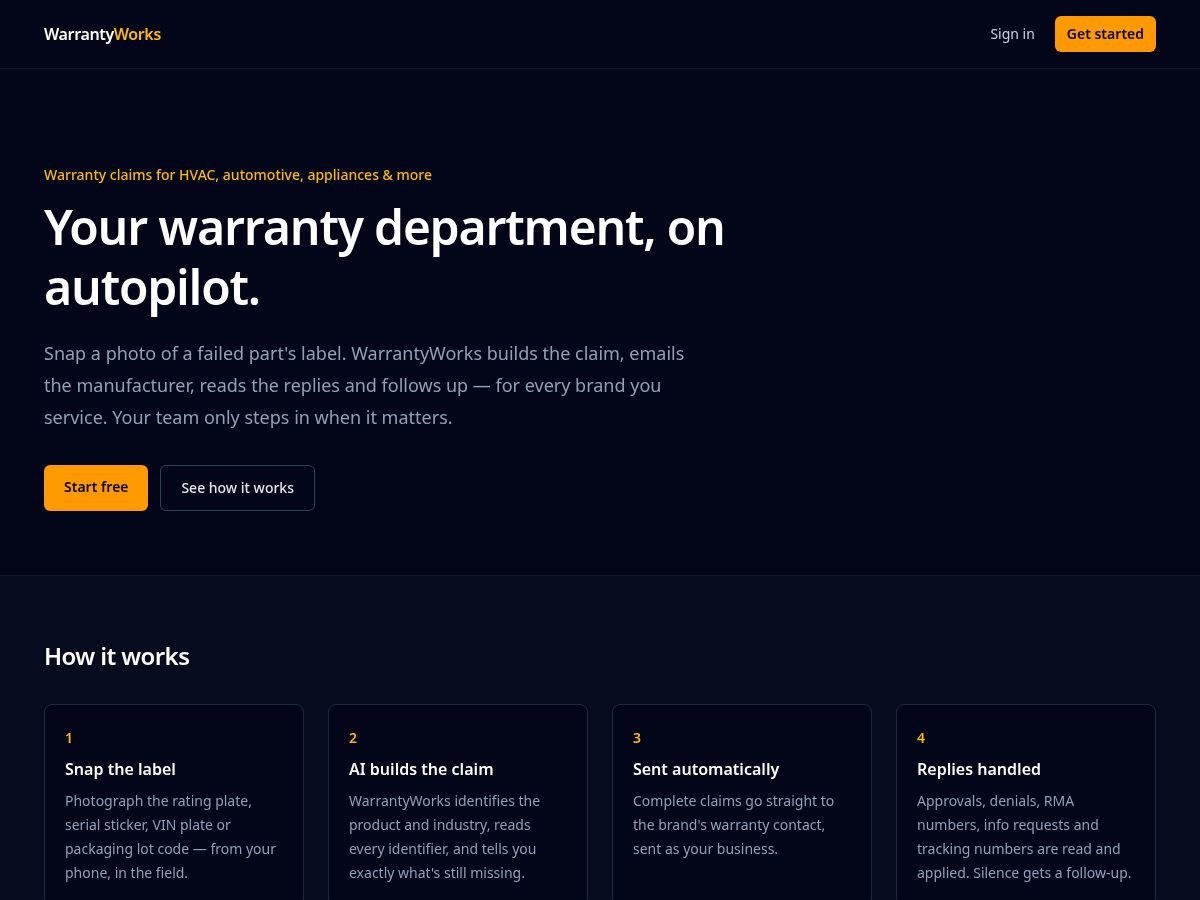
Task: Click description 'Complete claims go straight'
Action: (x=733, y=825)
